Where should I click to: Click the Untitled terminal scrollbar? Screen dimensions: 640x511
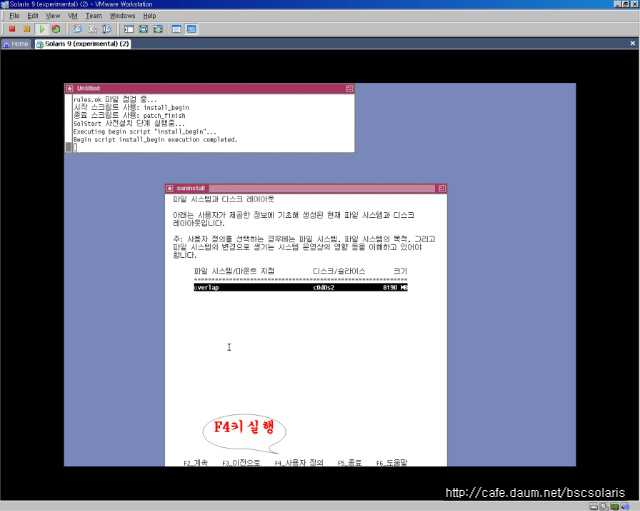(69, 124)
